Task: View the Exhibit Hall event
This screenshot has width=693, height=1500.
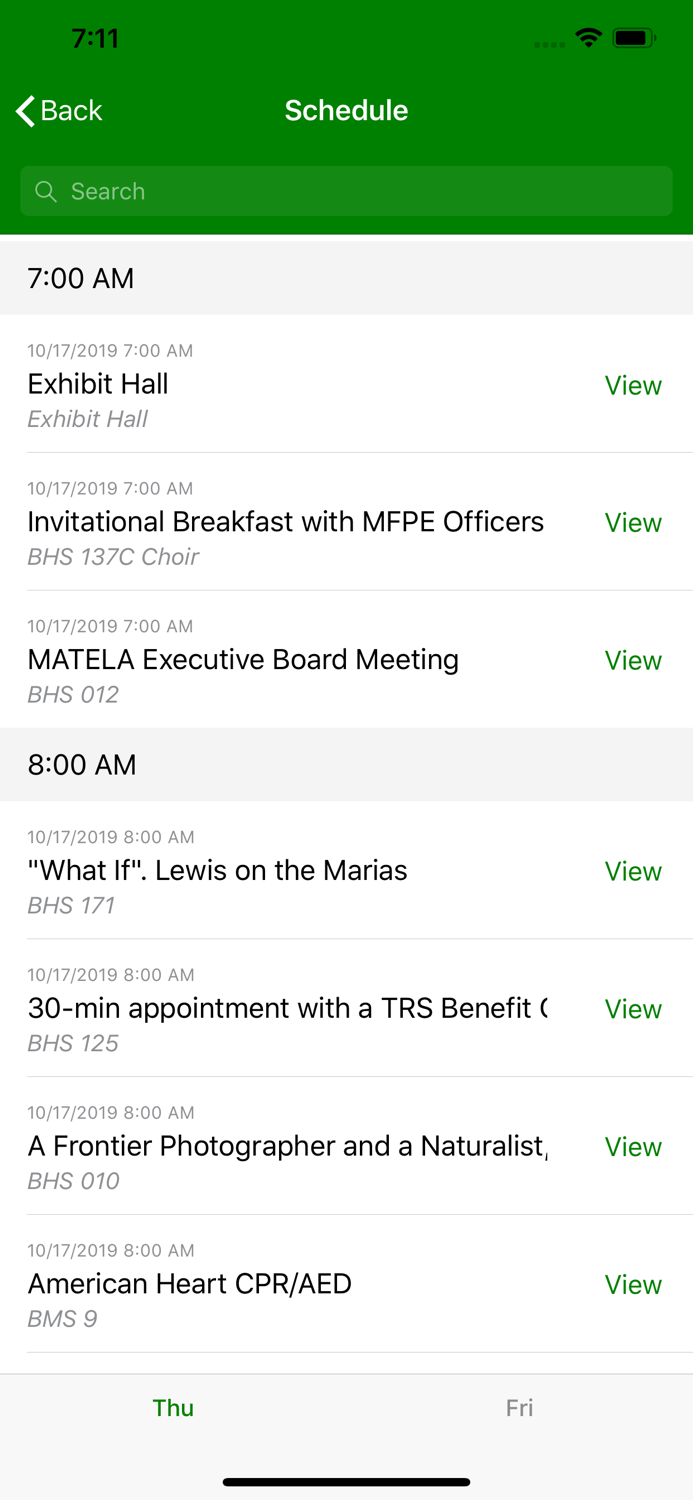Action: [633, 385]
